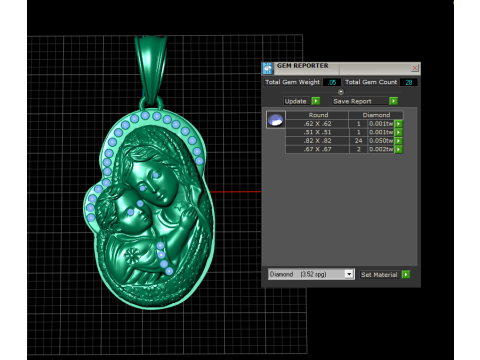This screenshot has width=480, height=360.
Task: Click the Total Gem Weight label
Action: 292,82
